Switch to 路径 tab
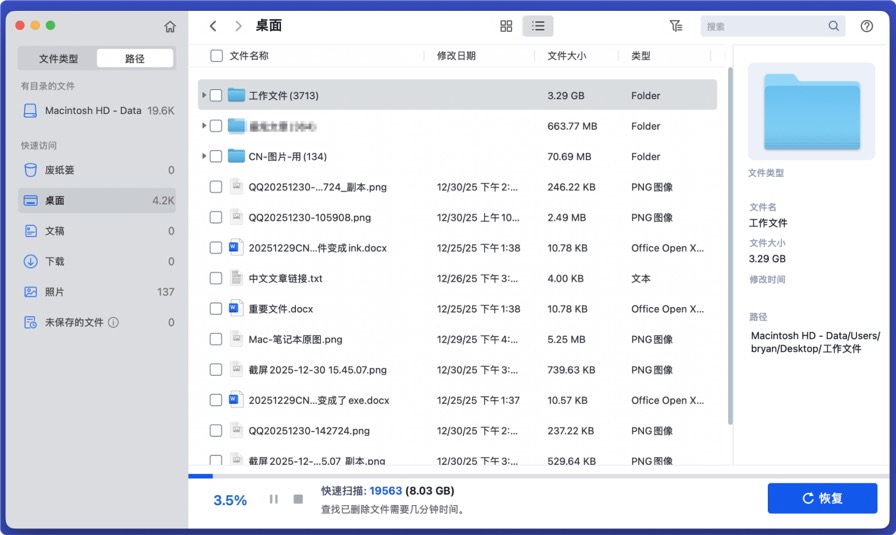 [135, 58]
